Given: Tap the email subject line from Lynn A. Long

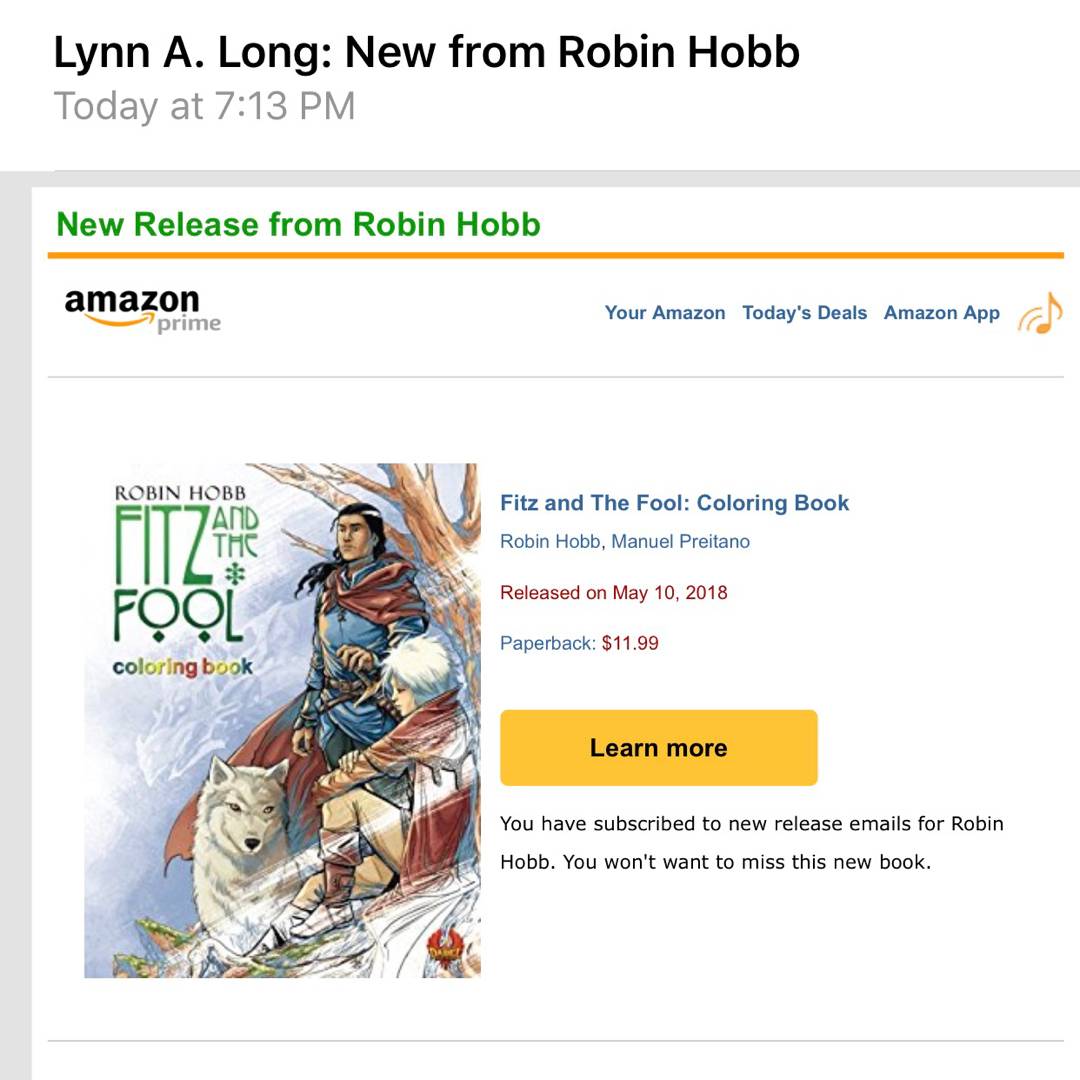Looking at the screenshot, I should [x=426, y=52].
